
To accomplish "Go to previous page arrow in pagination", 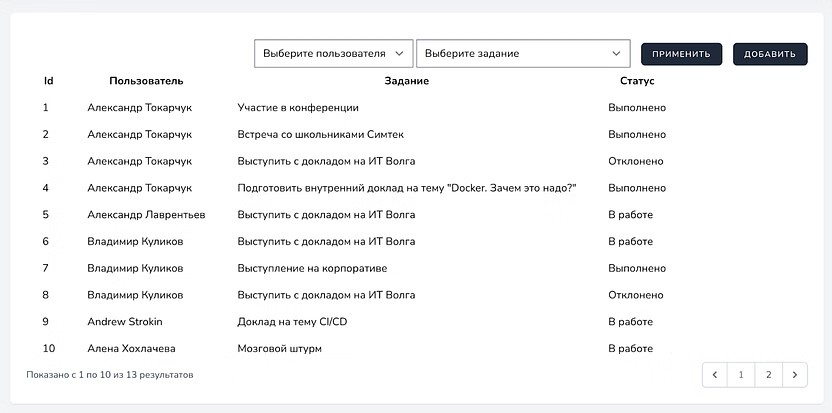I will coord(715,374).
